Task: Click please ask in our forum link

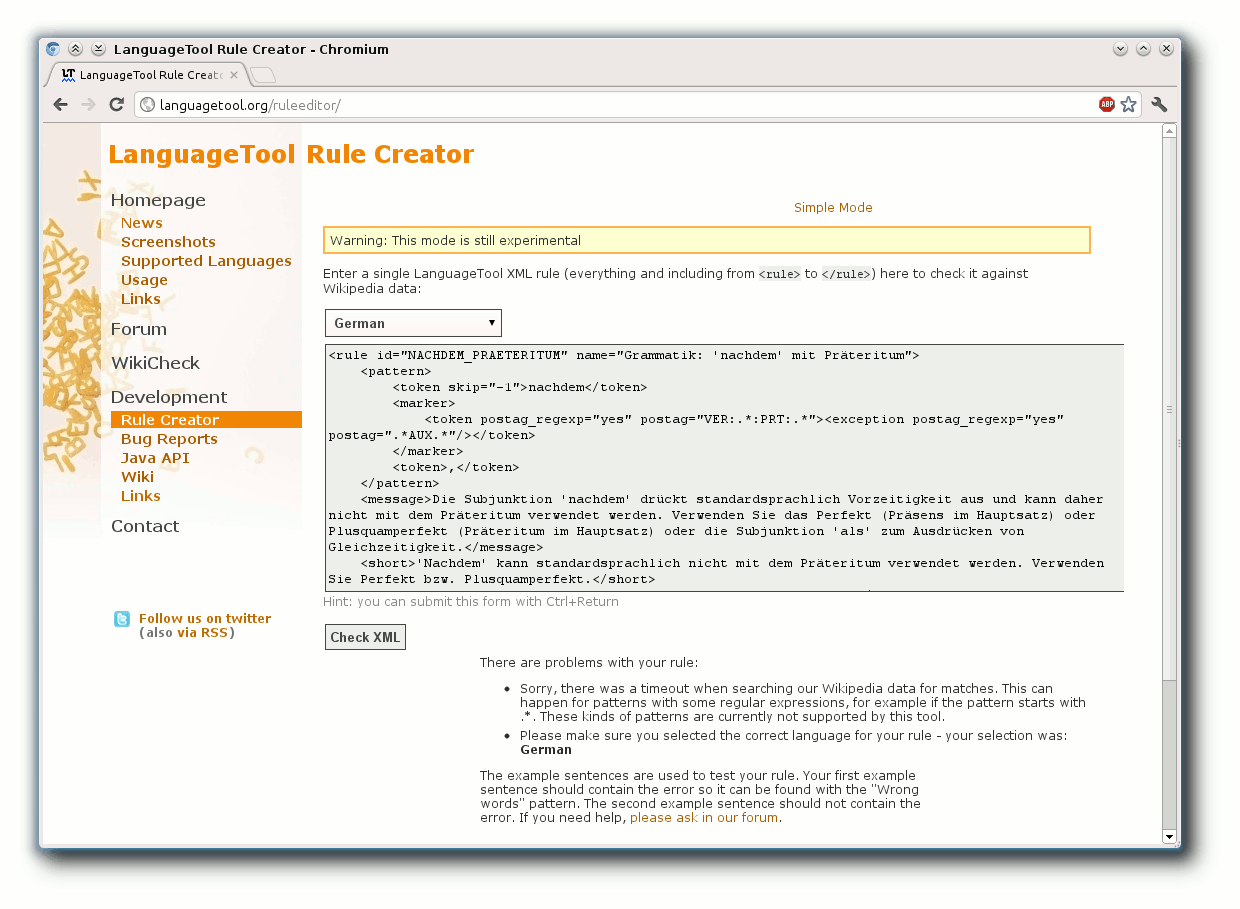Action: coord(704,818)
